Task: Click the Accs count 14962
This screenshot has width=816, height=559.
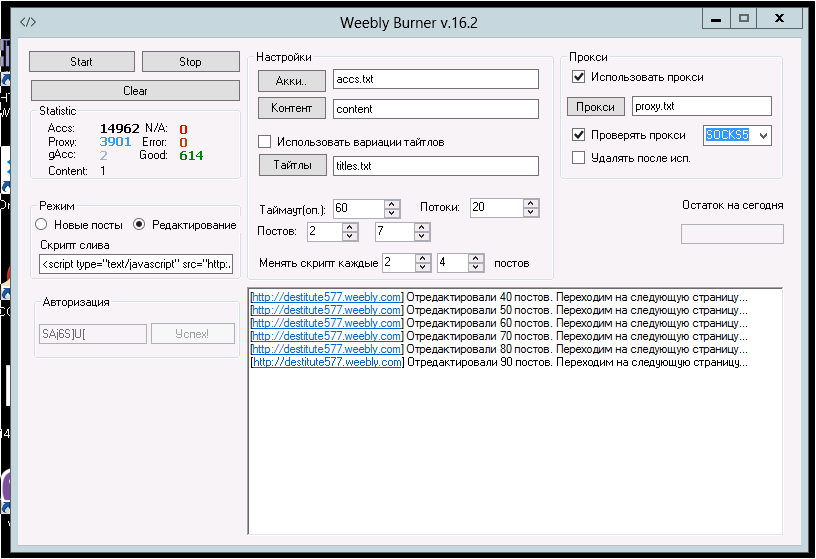Action: 120,129
